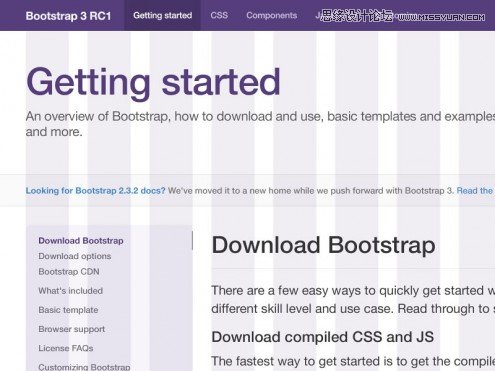Open Bootstrap CDN sidebar entry
495x371 pixels.
click(x=69, y=272)
